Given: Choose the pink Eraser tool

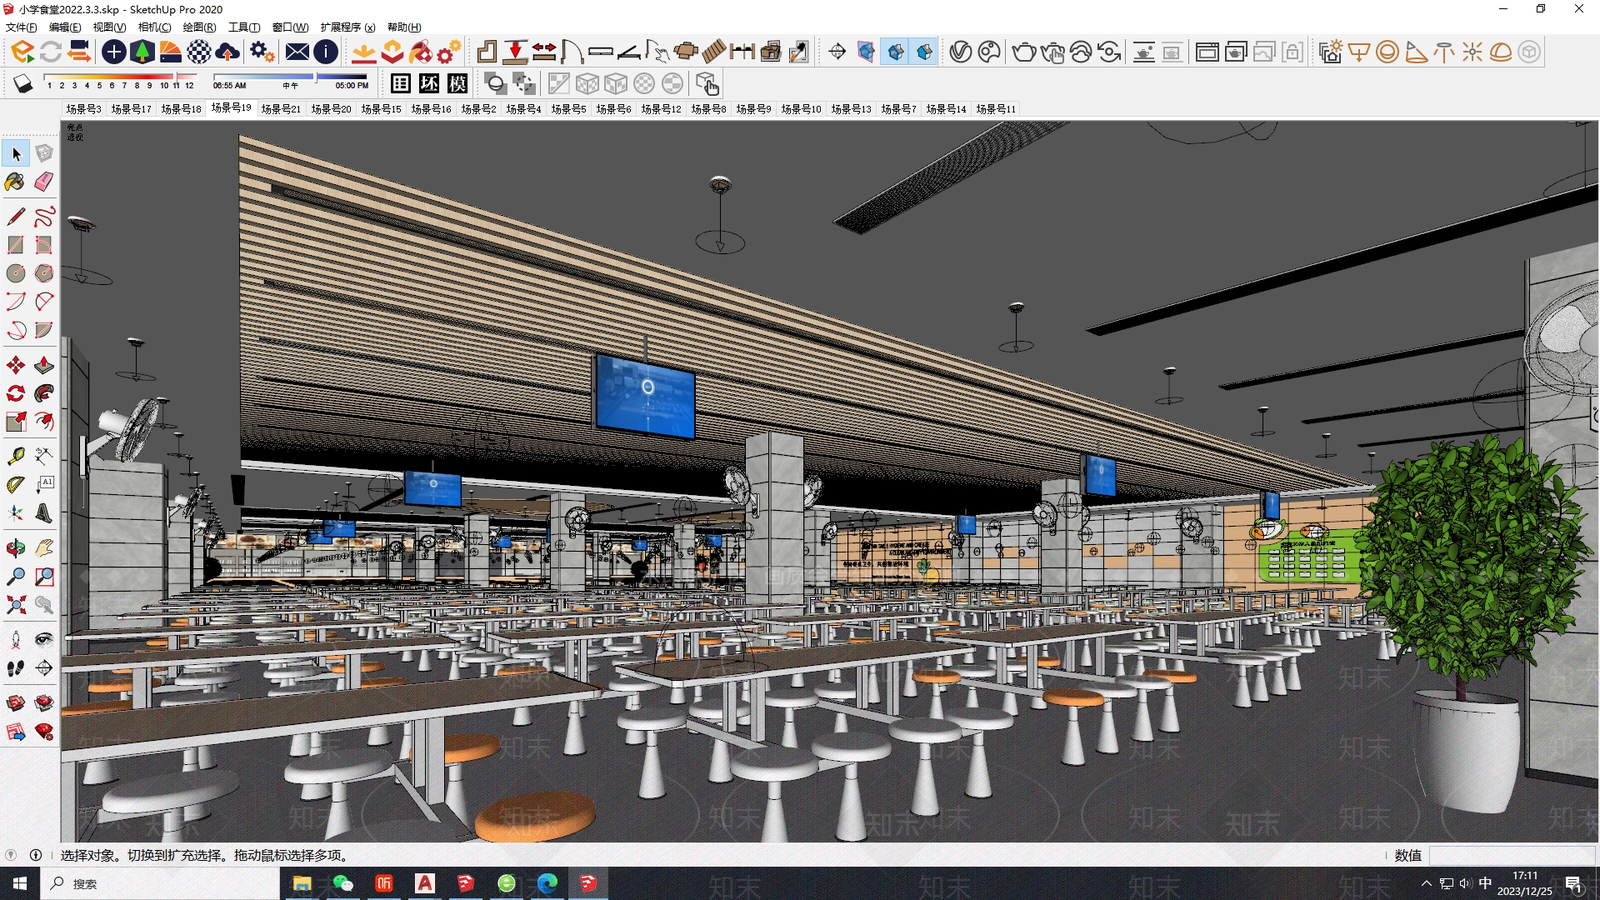Looking at the screenshot, I should (x=44, y=182).
